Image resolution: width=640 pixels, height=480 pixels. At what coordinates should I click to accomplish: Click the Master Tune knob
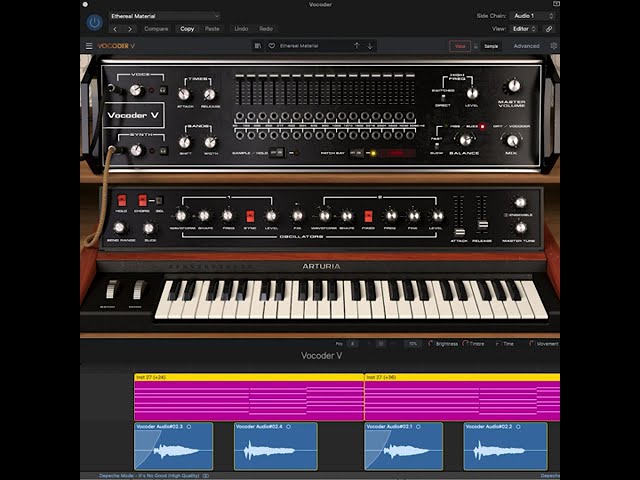tap(520, 228)
